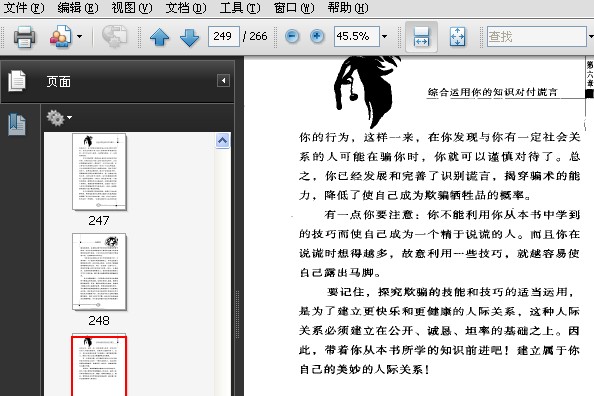Click the paragraph starting 要记住

(439, 330)
